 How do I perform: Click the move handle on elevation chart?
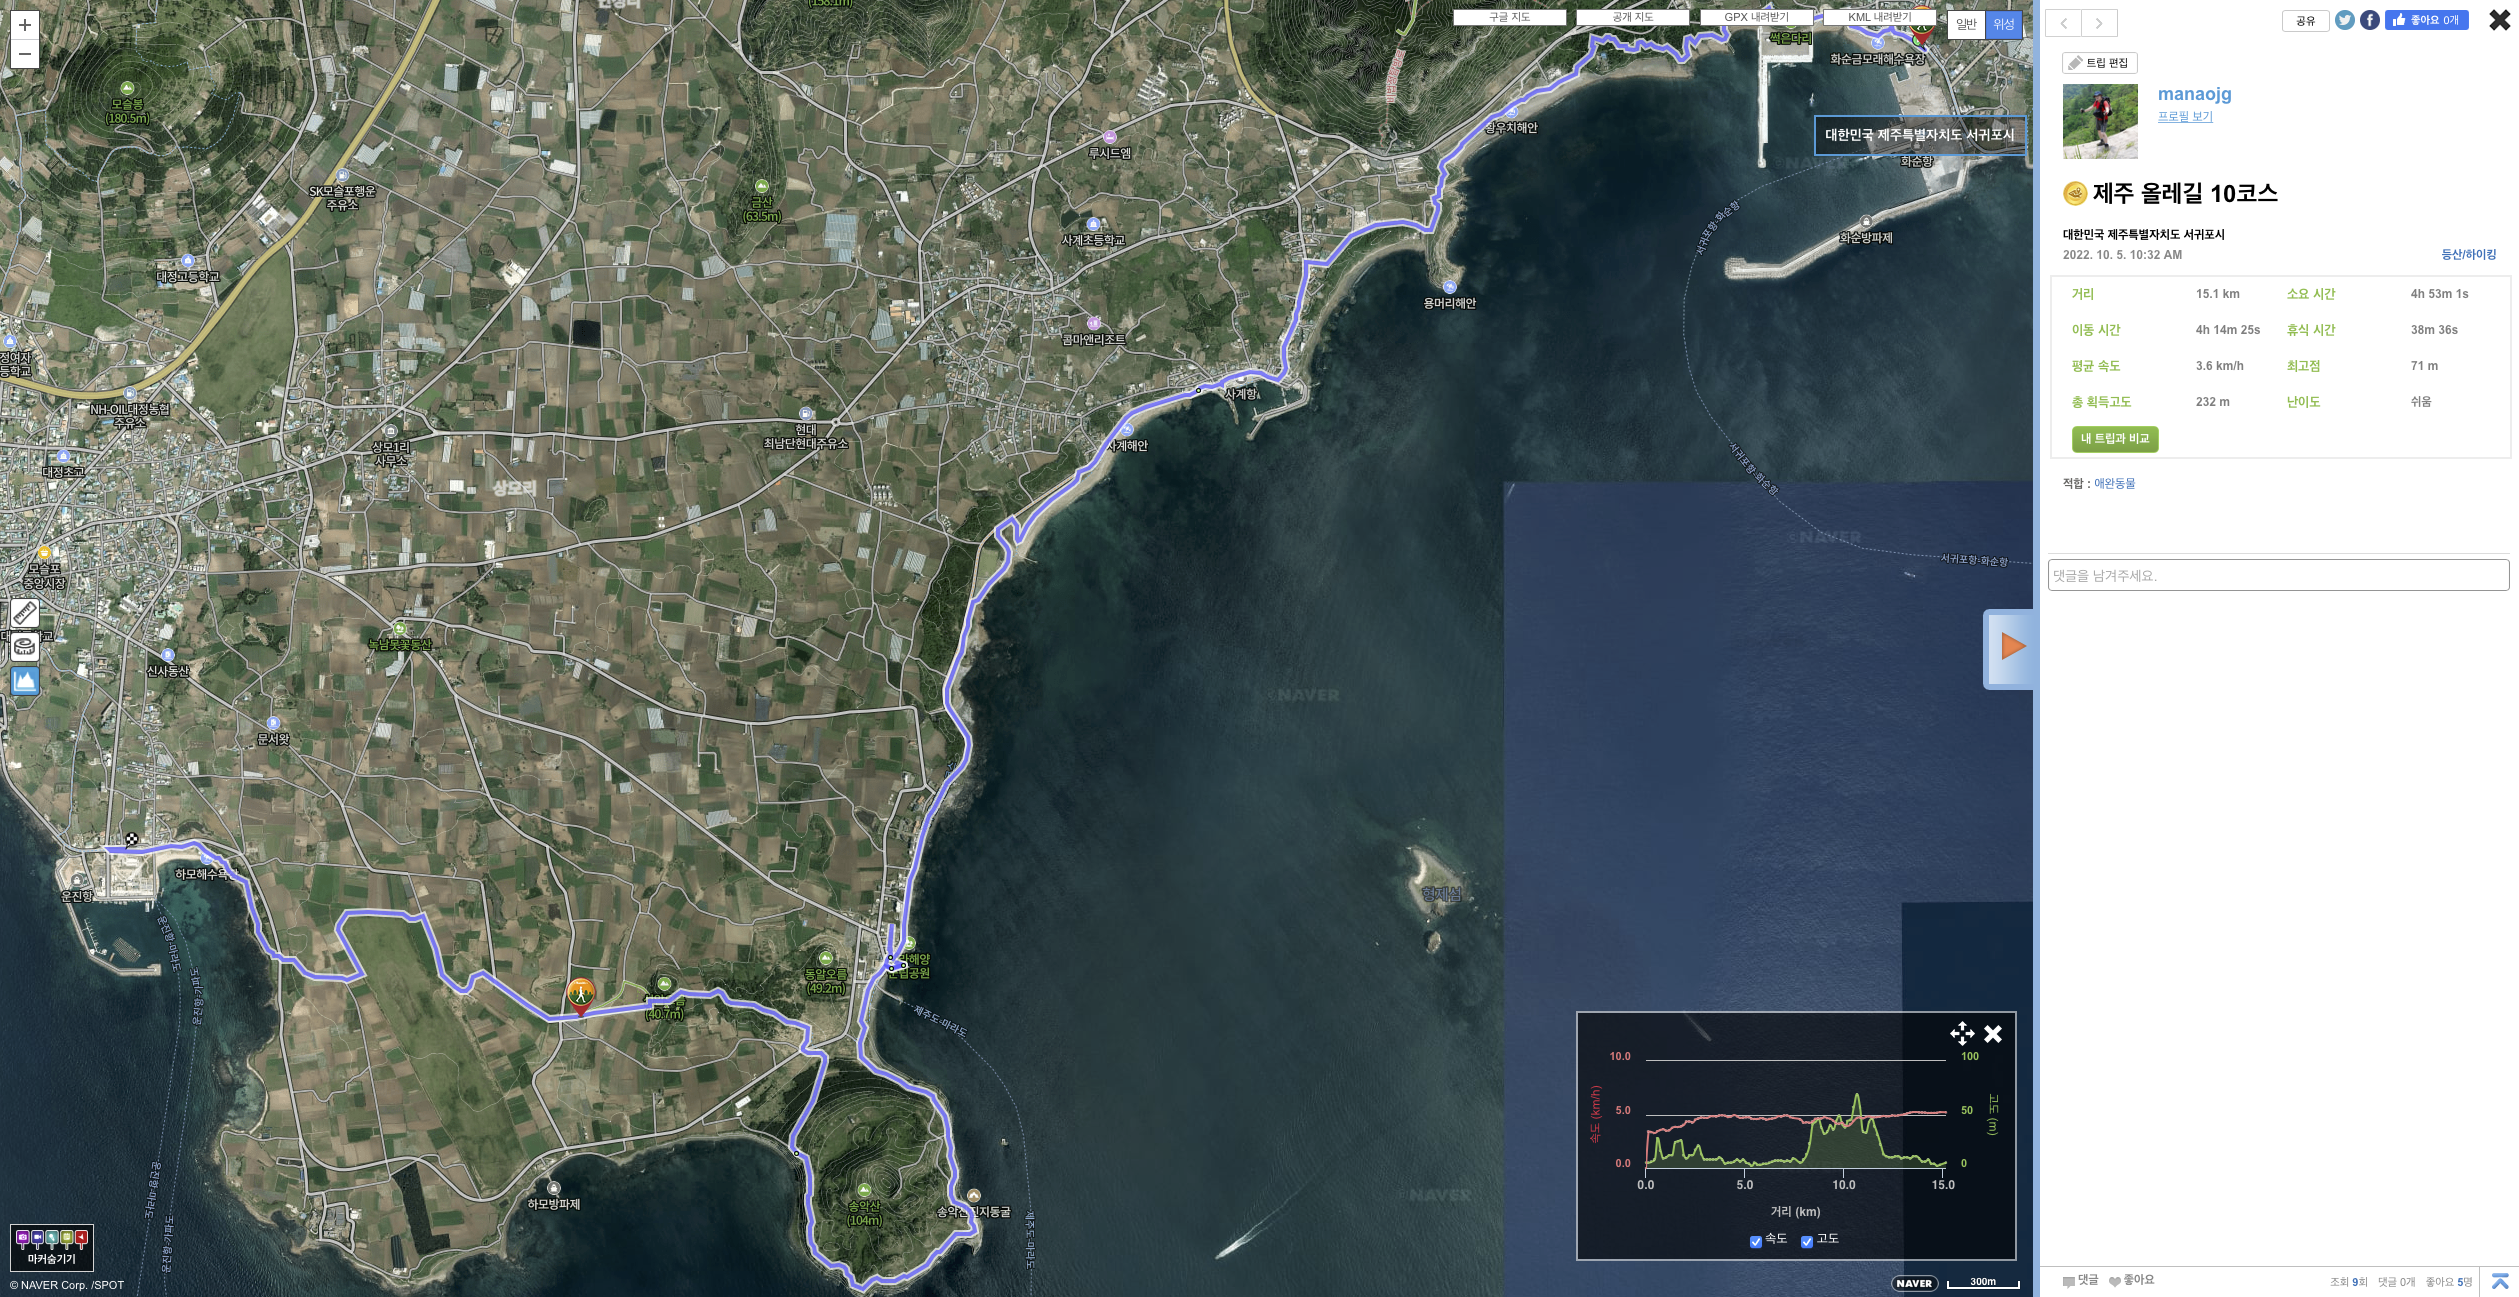1961,1033
